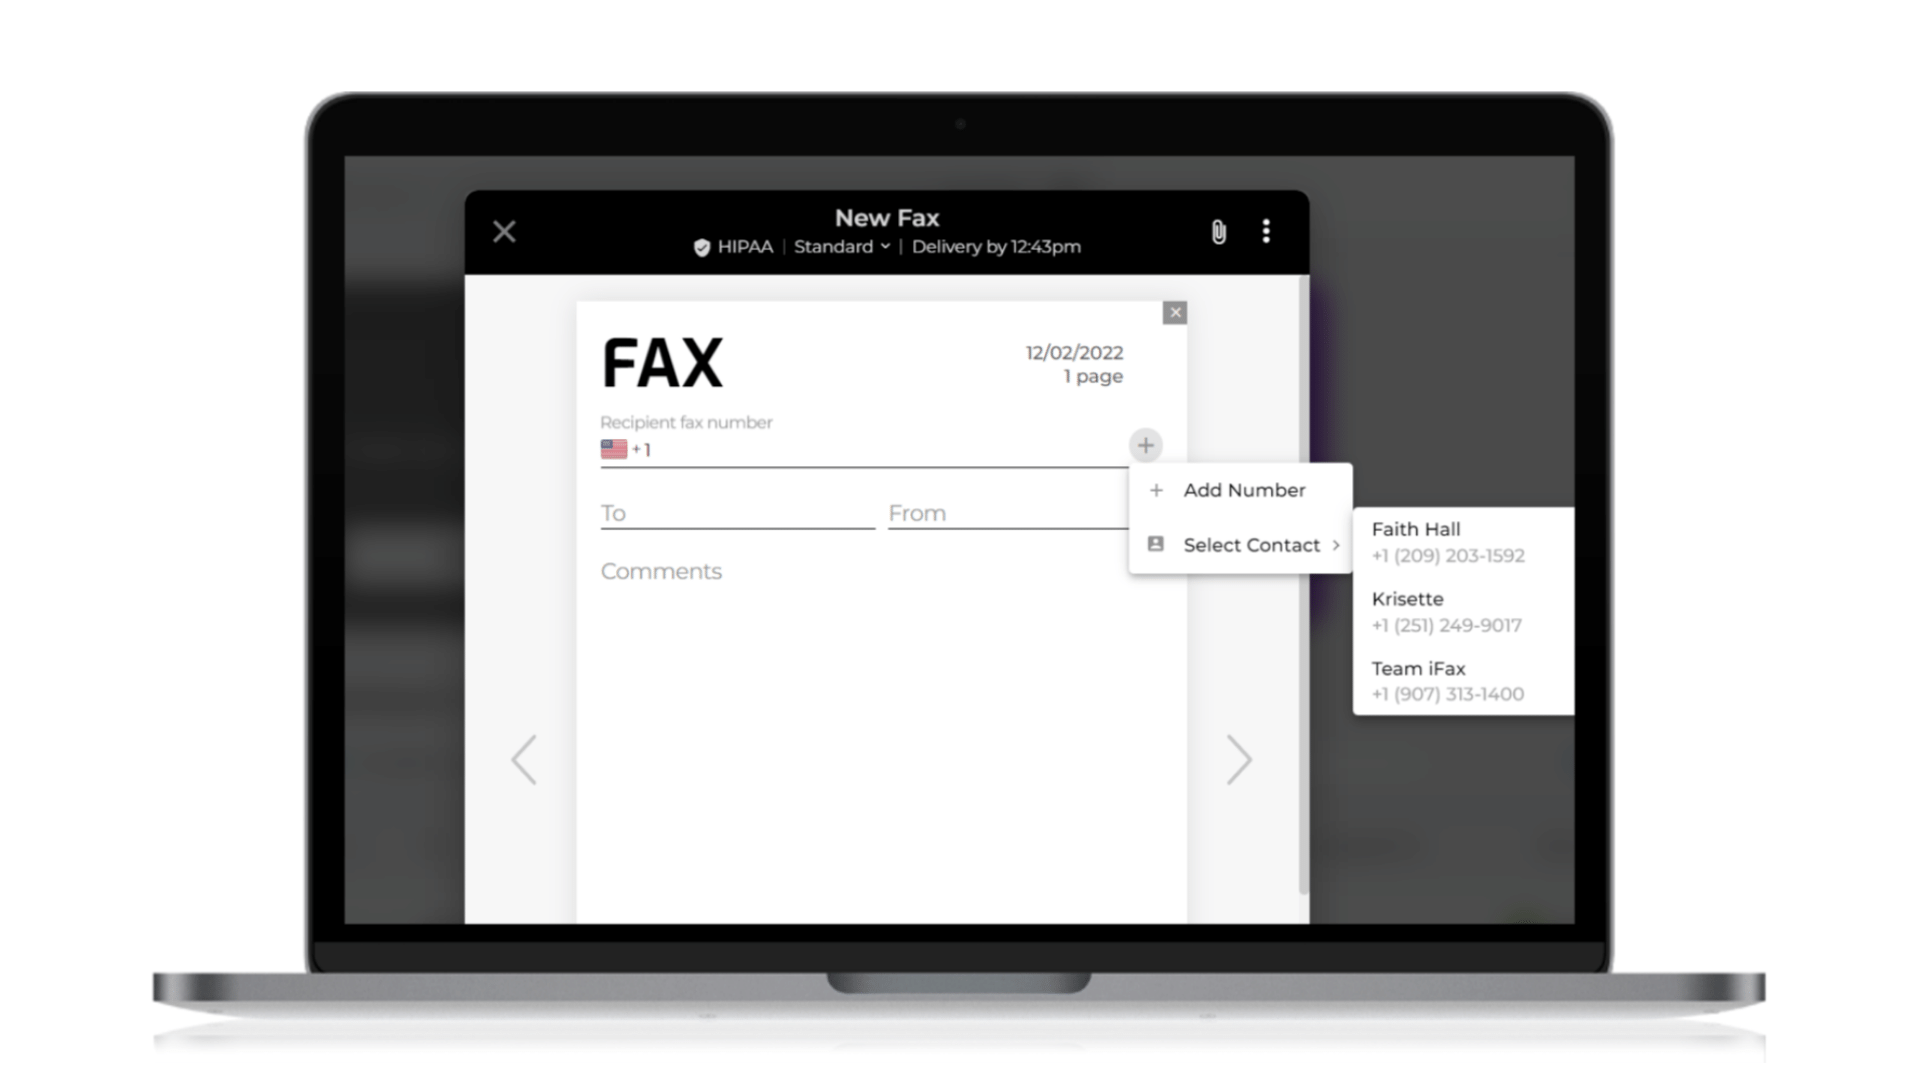The height and width of the screenshot is (1080, 1920).
Task: Click the Add Number plus icon
Action: (x=1156, y=489)
